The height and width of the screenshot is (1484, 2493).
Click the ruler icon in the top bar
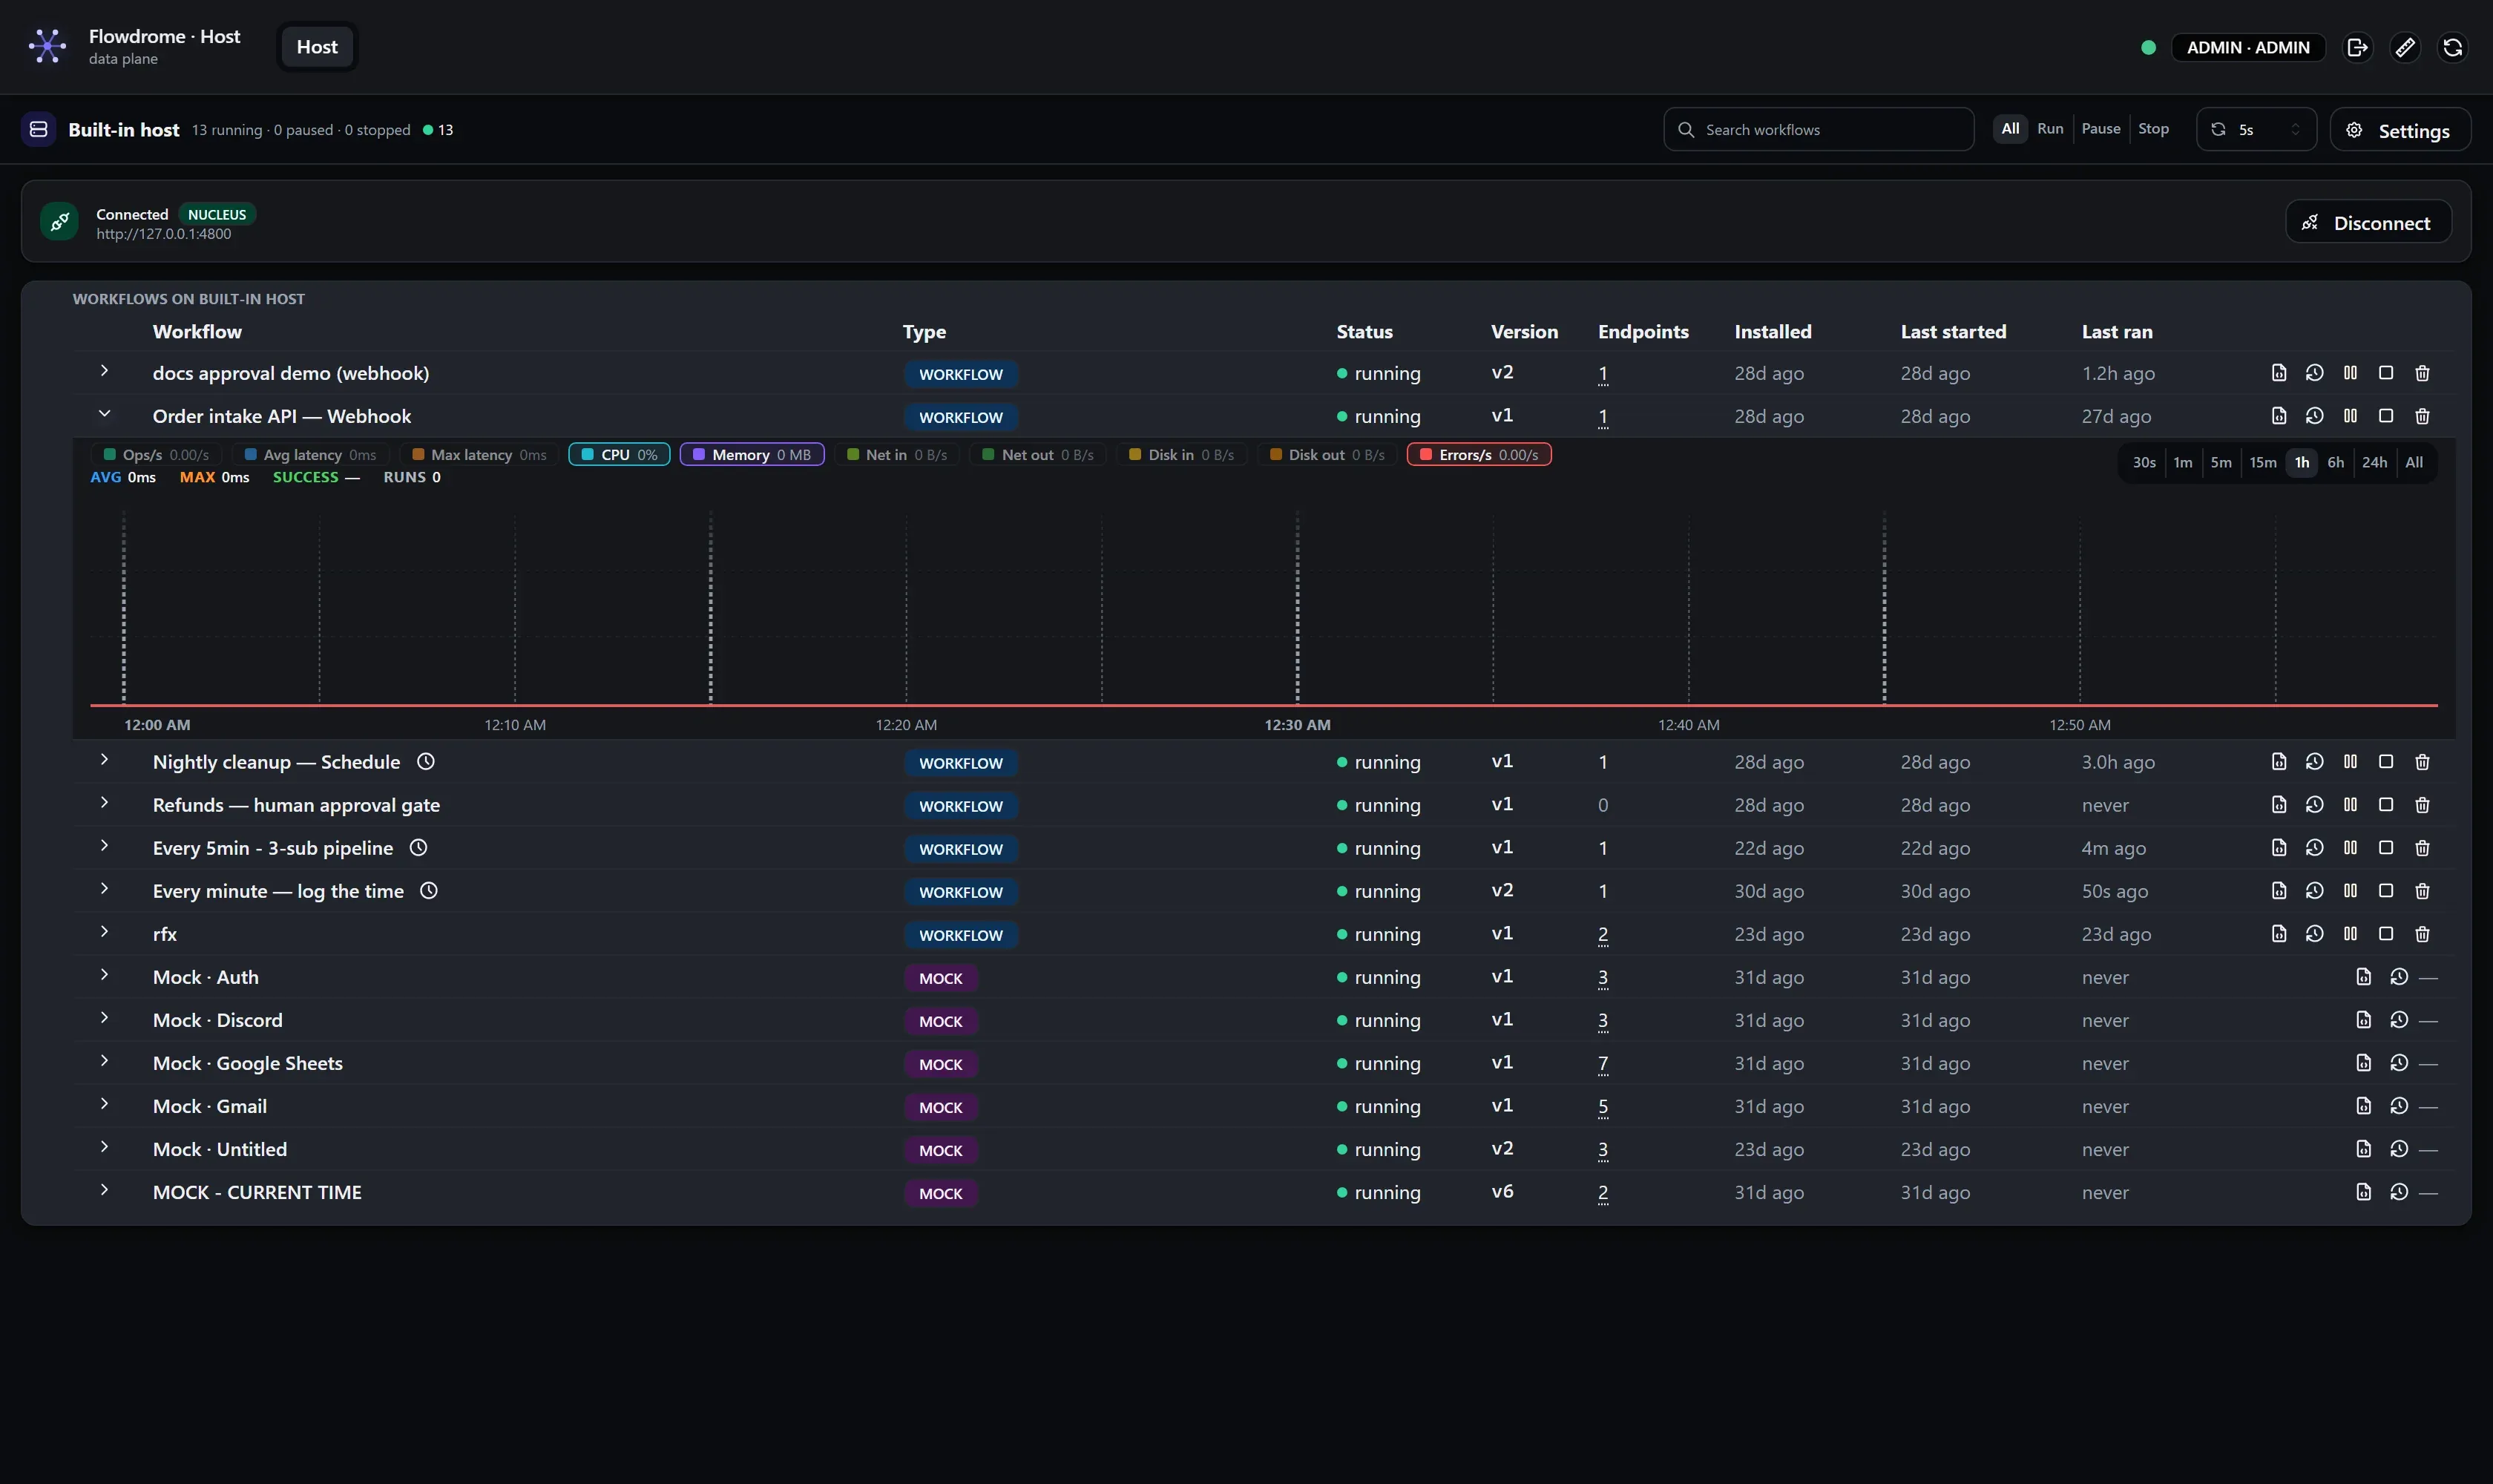2405,47
